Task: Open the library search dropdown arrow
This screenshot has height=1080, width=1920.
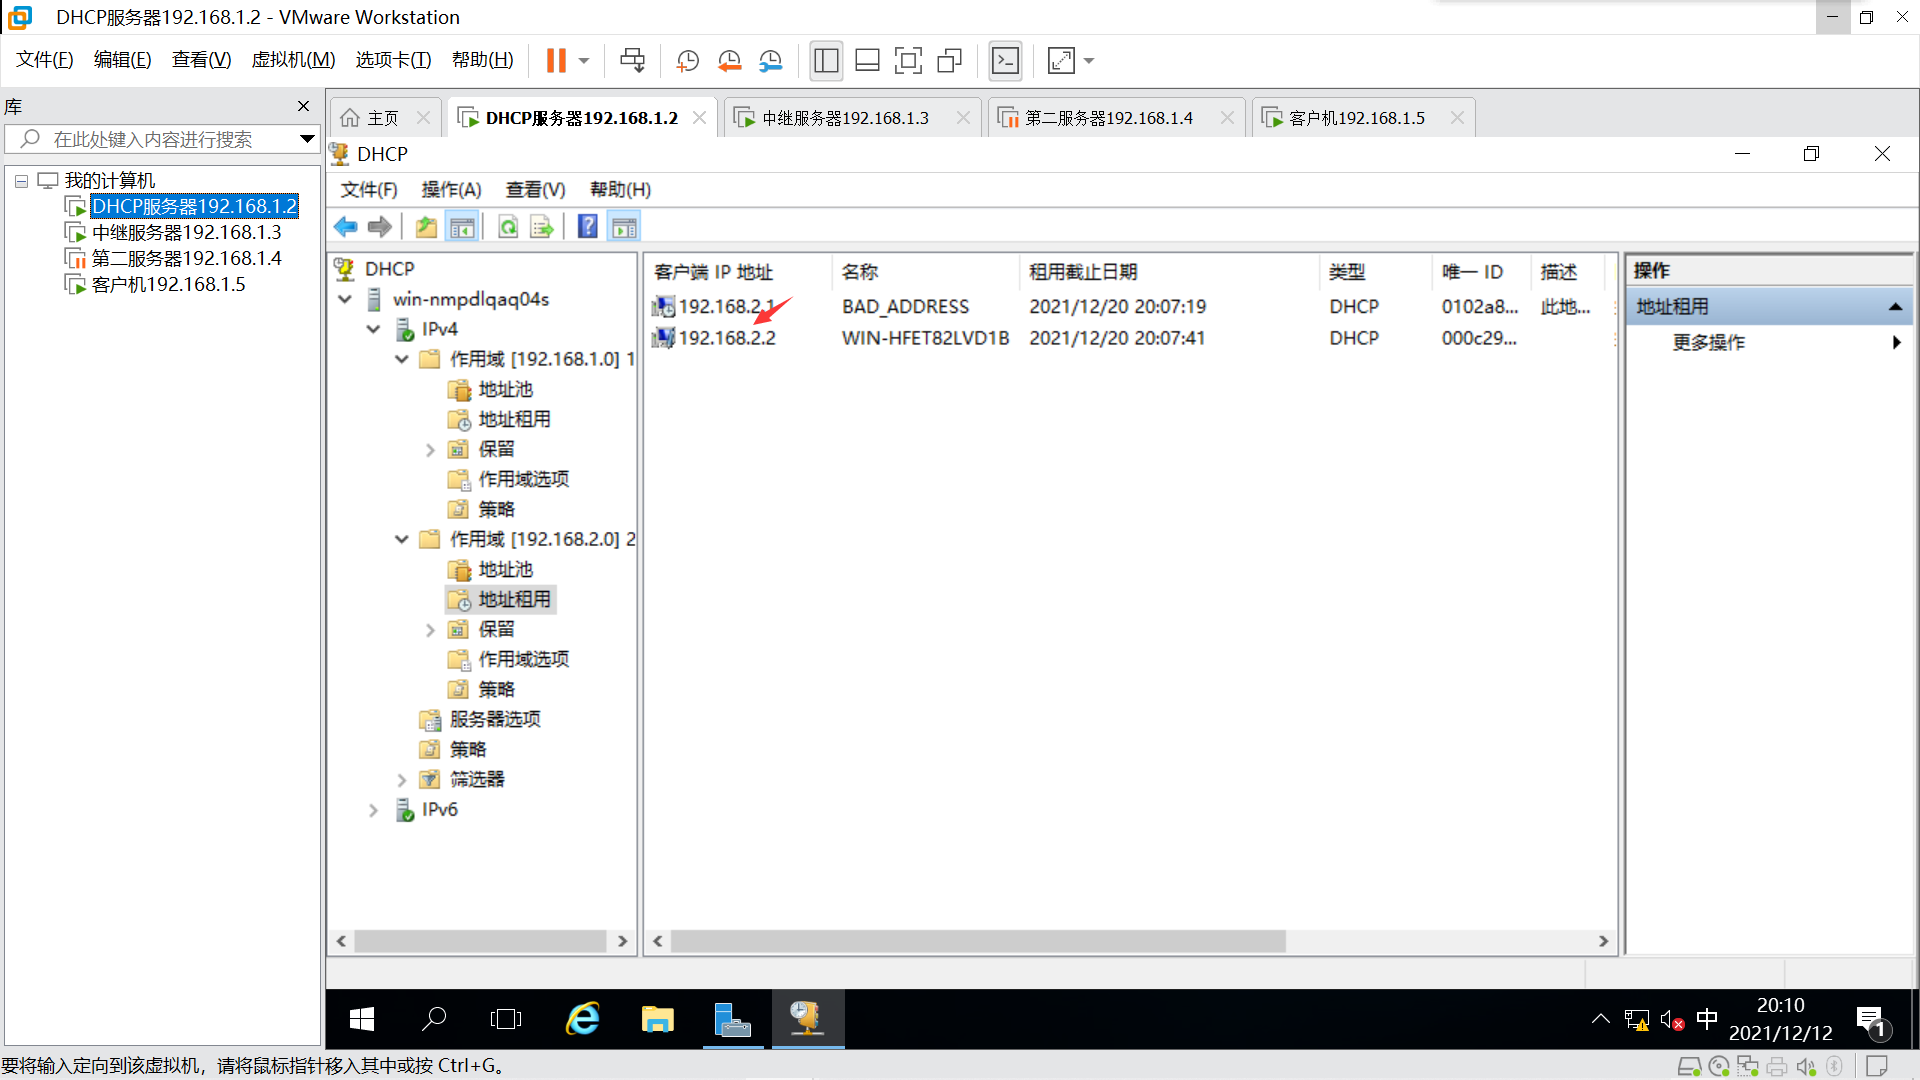Action: [x=307, y=139]
